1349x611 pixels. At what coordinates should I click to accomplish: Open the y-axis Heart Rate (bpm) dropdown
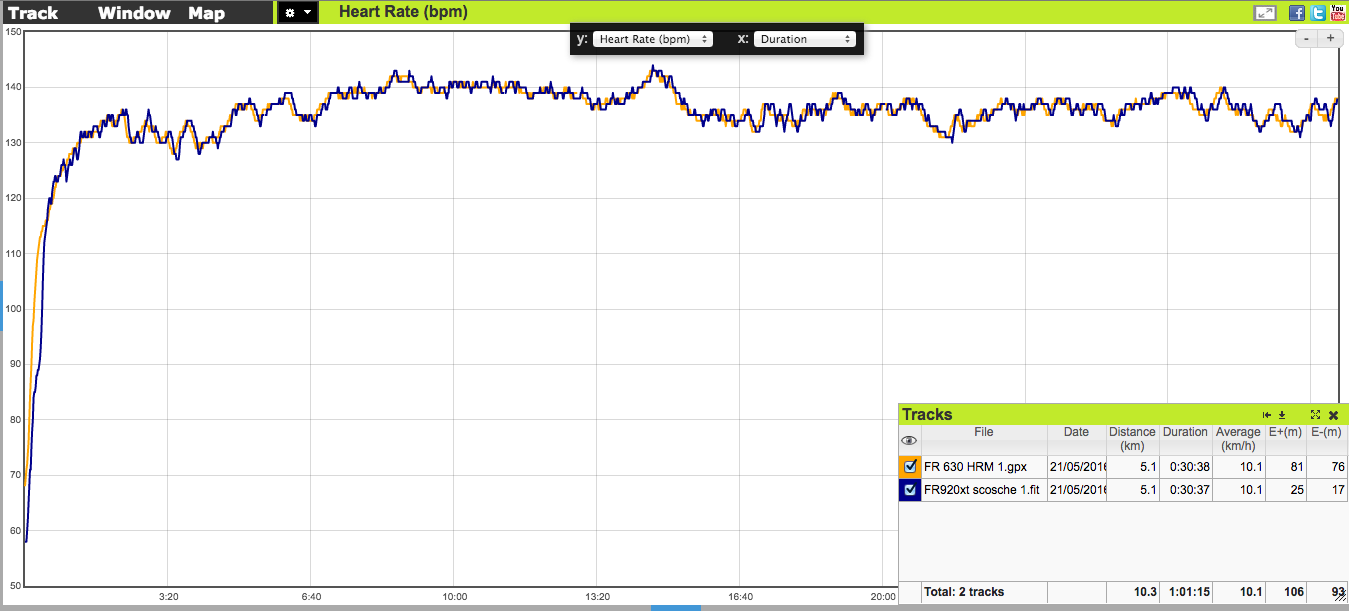(x=652, y=39)
